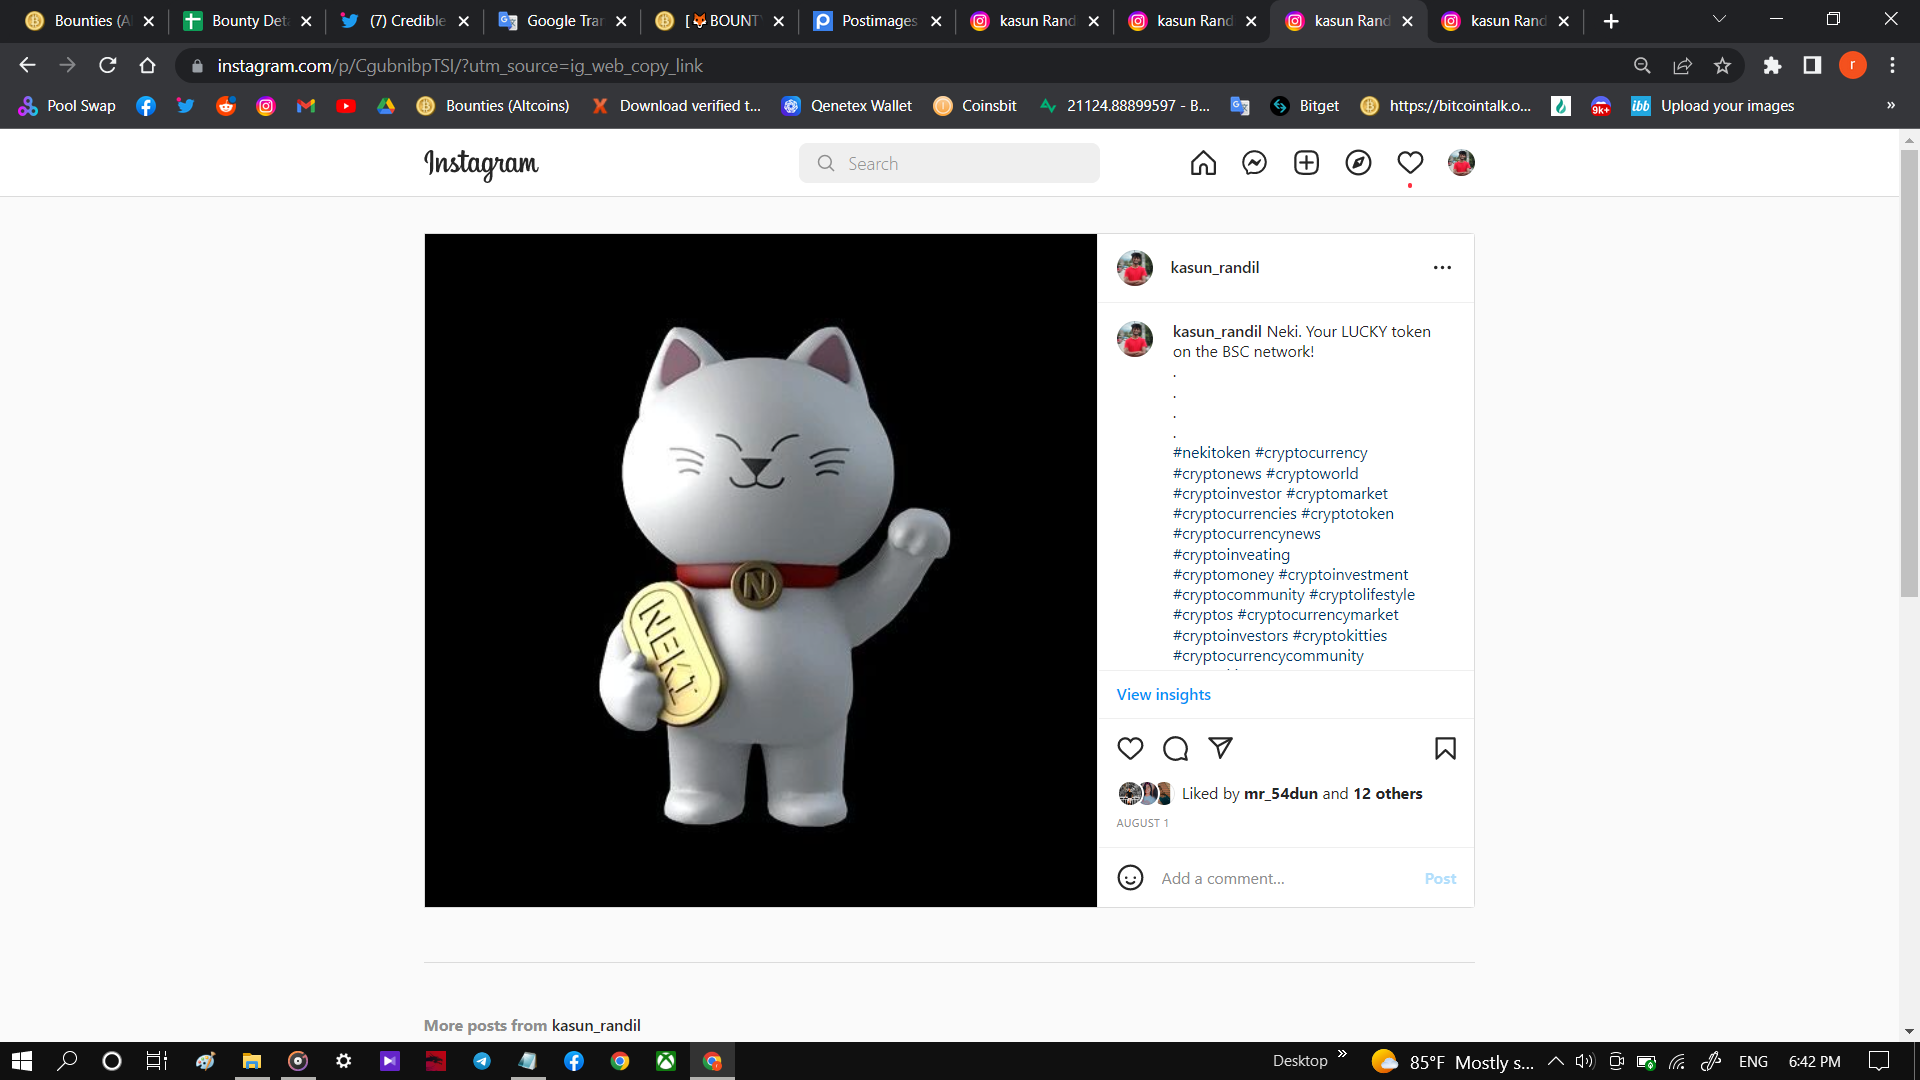Open the Explore compass icon
This screenshot has width=1920, height=1080.
(x=1358, y=163)
